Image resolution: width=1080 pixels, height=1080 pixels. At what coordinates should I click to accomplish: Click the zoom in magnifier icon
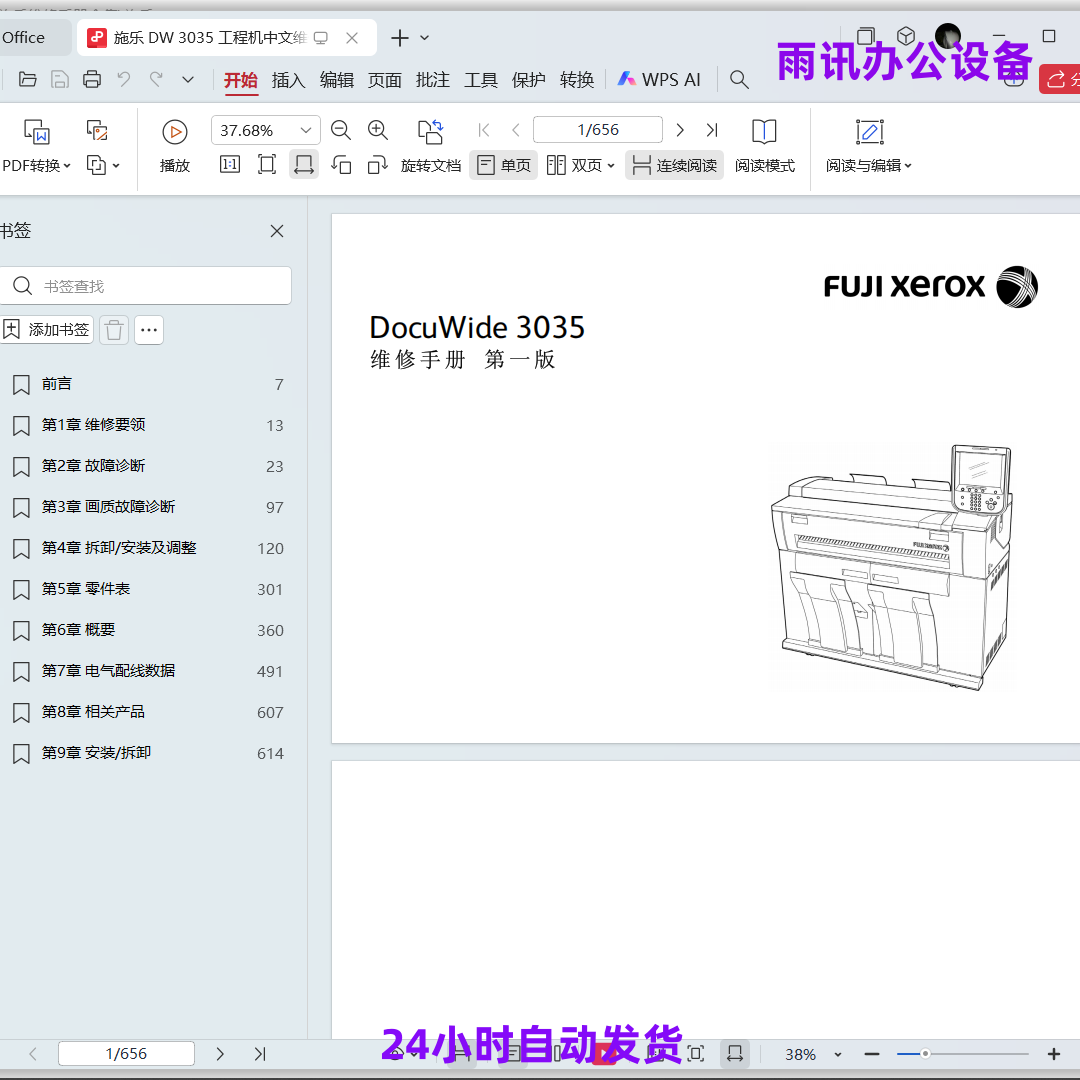pyautogui.click(x=377, y=130)
